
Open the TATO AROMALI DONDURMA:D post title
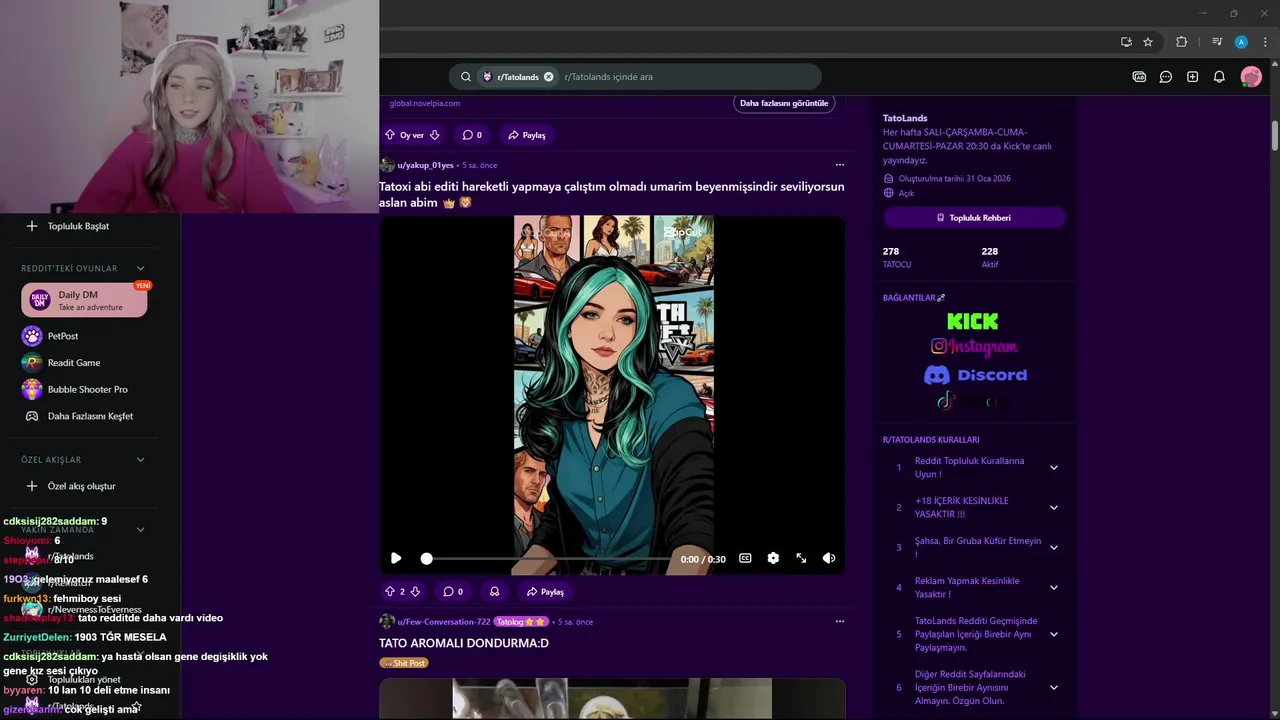pos(464,643)
